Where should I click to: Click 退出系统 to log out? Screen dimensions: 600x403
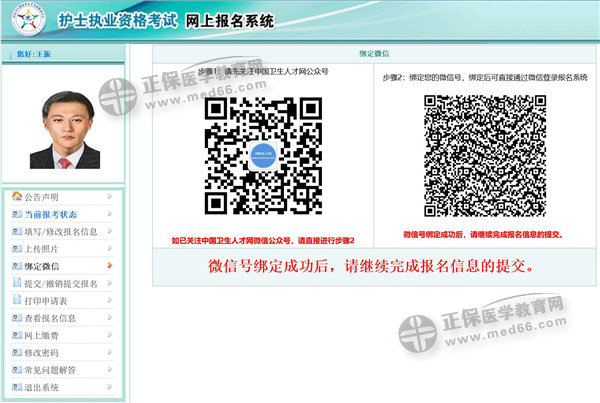click(42, 387)
